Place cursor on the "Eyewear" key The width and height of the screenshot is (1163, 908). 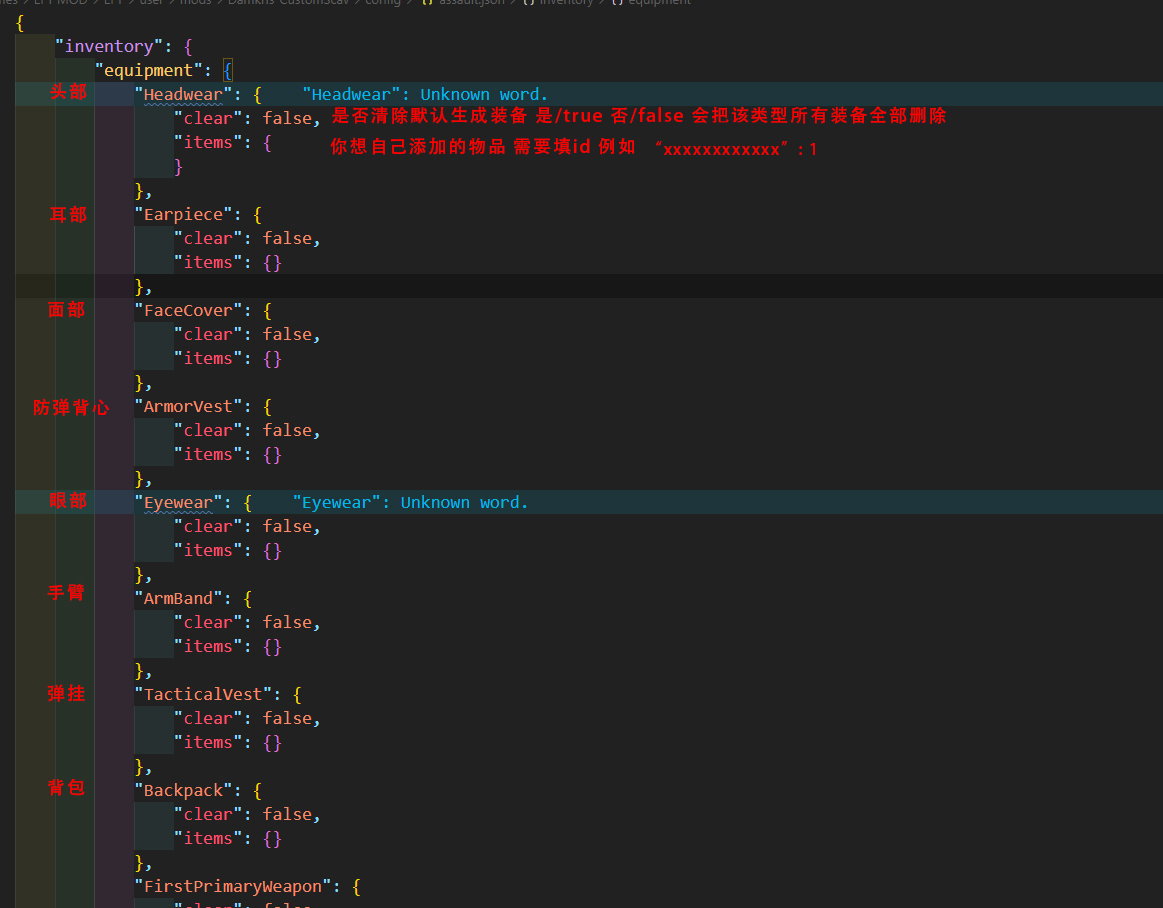178,503
